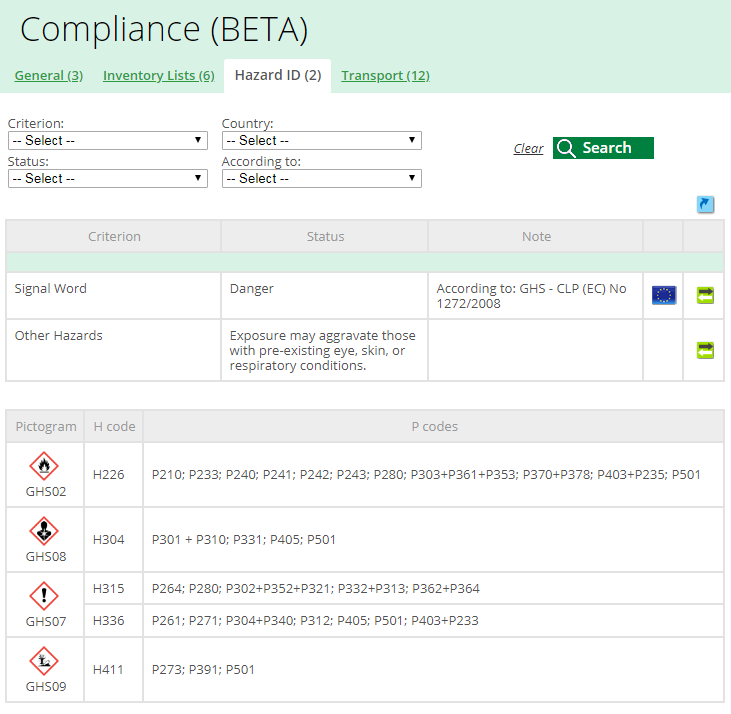Select the Hazard ID (2) tab

[278, 76]
